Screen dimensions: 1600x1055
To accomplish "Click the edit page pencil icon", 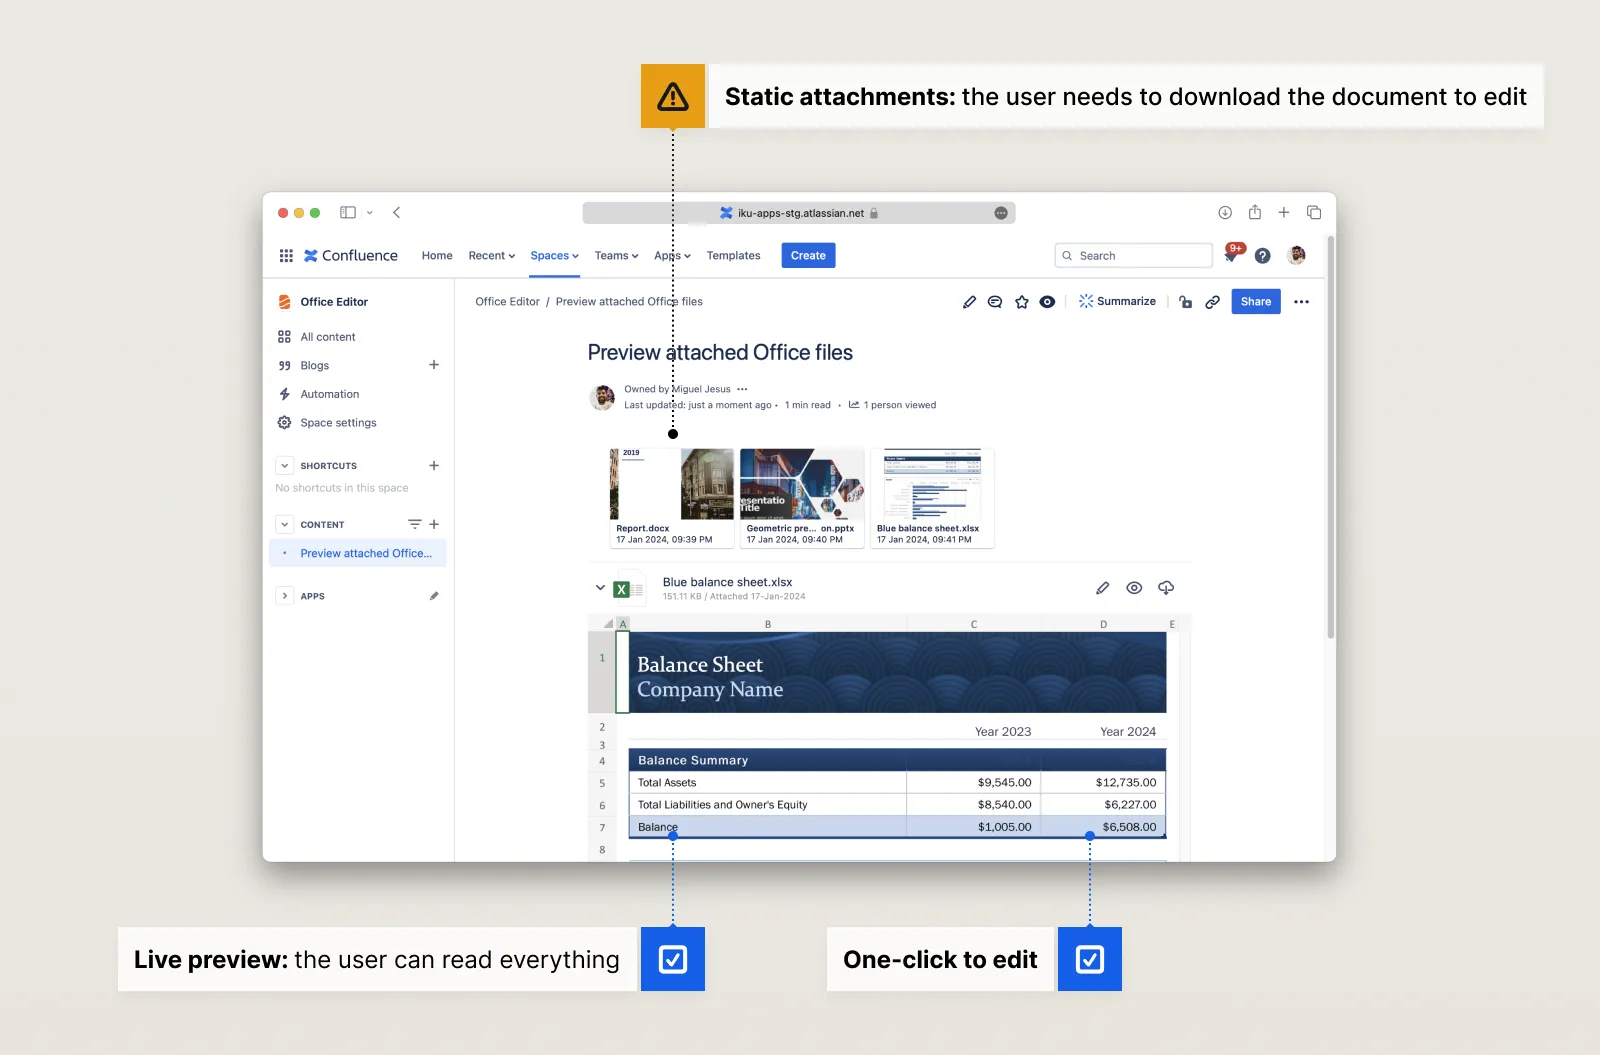I will [x=969, y=302].
